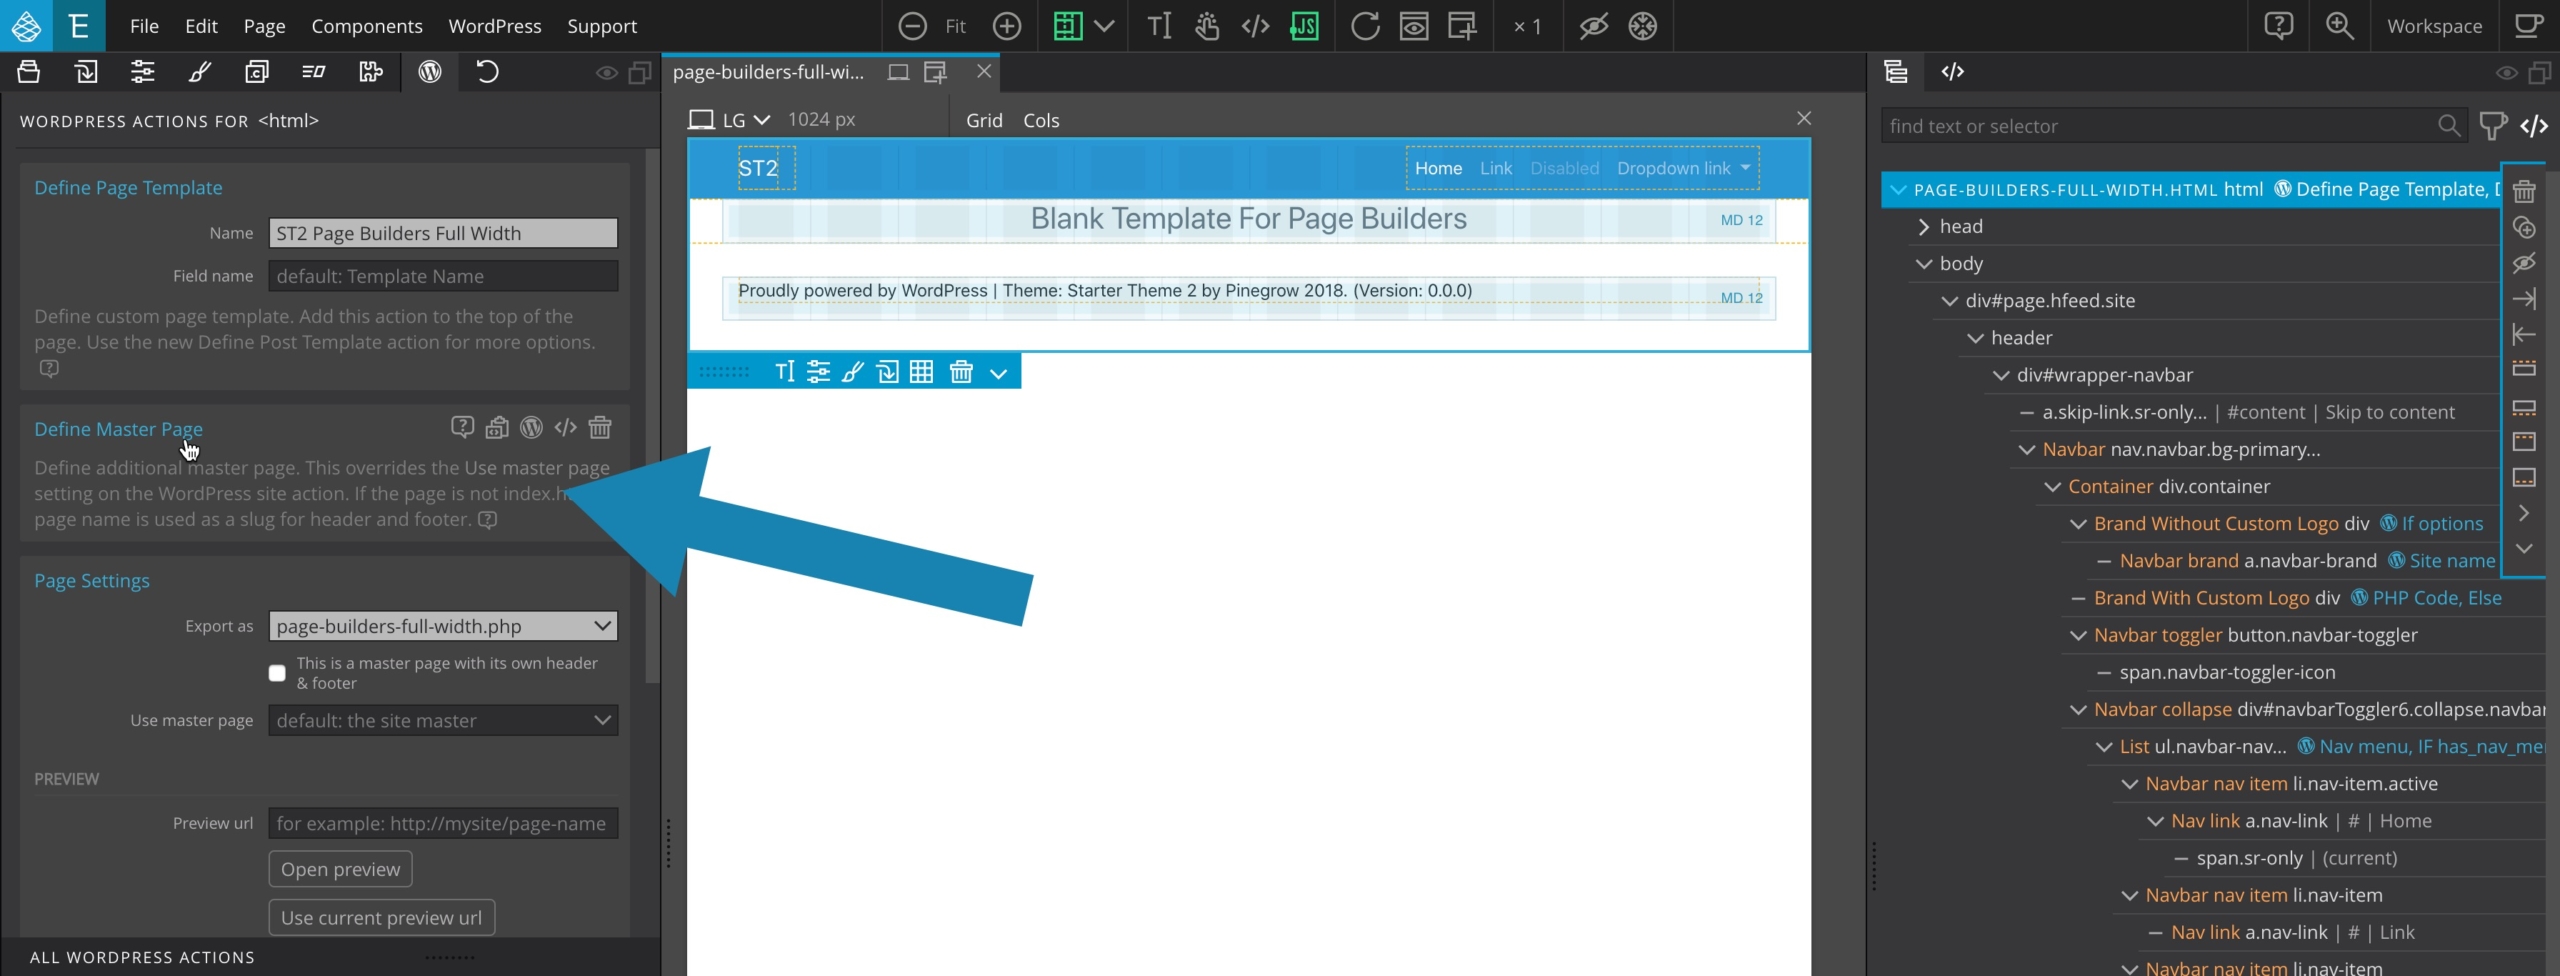The height and width of the screenshot is (976, 2560).
Task: Open the LG device size dropdown
Action: point(730,120)
